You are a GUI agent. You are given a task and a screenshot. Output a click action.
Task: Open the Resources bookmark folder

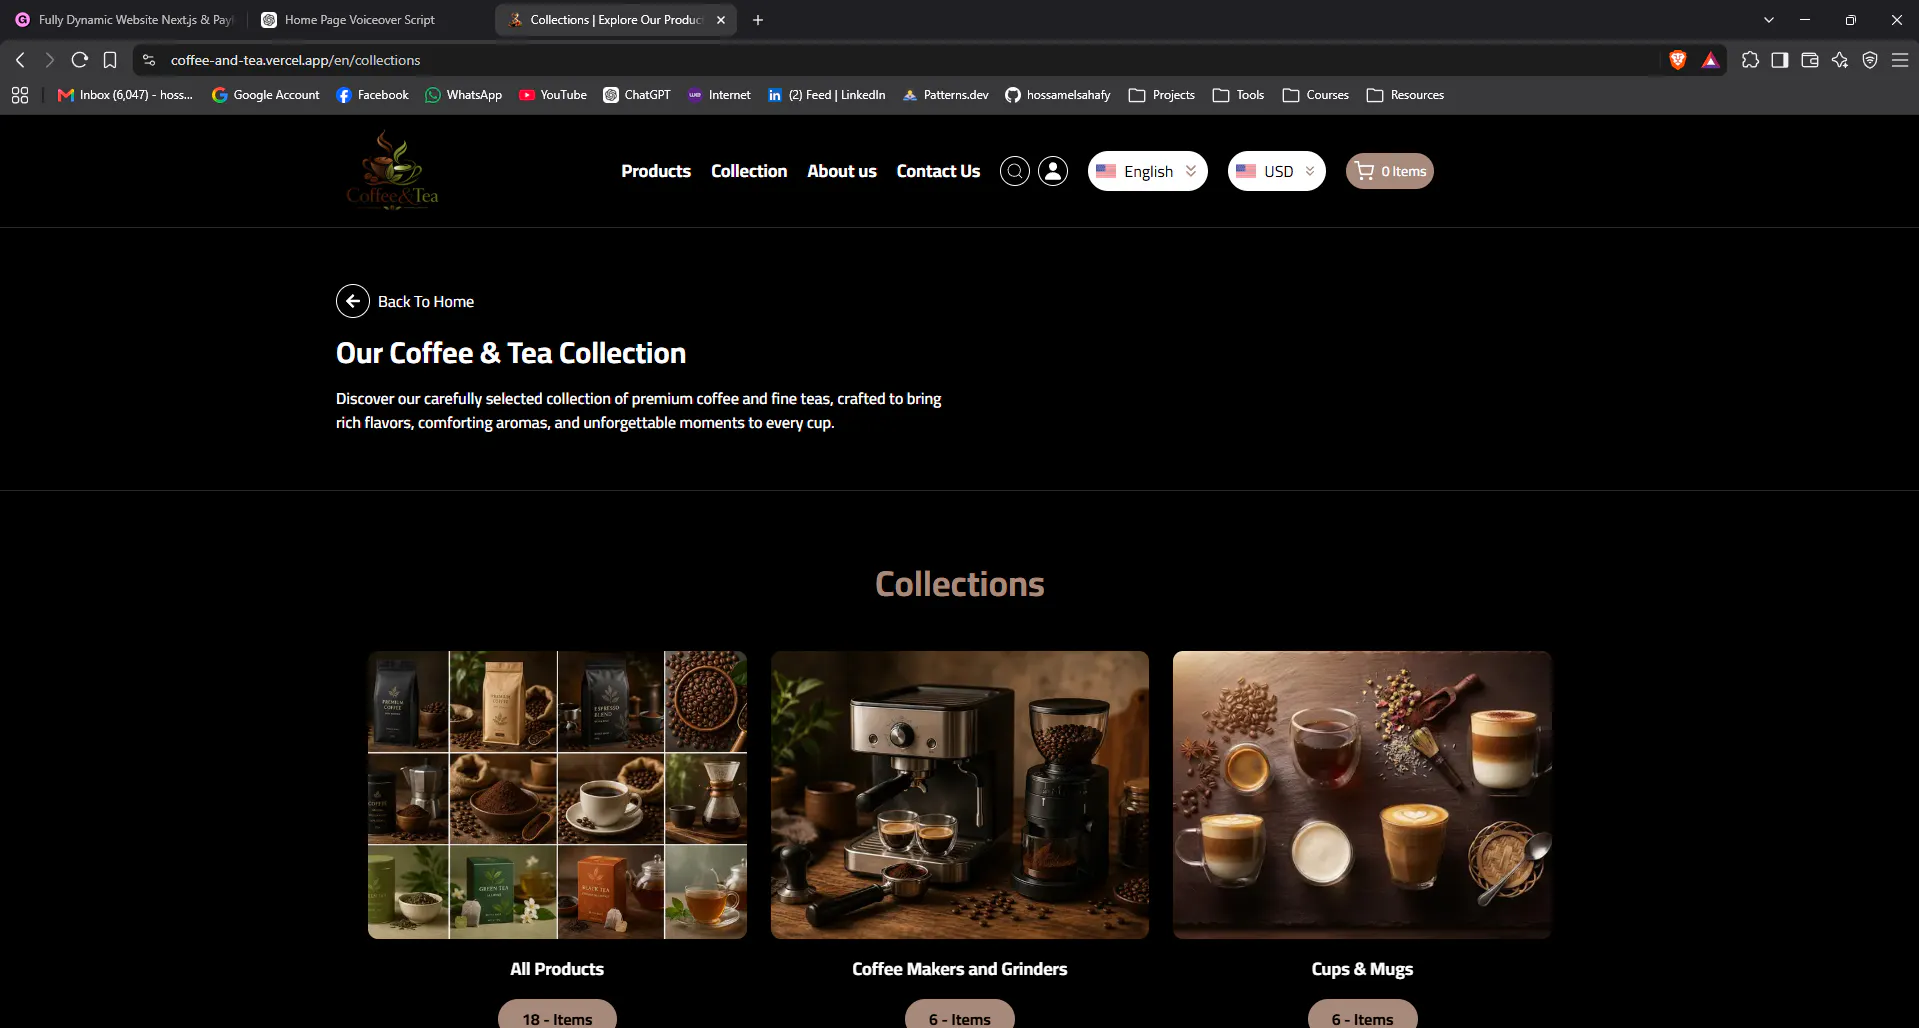click(x=1406, y=95)
